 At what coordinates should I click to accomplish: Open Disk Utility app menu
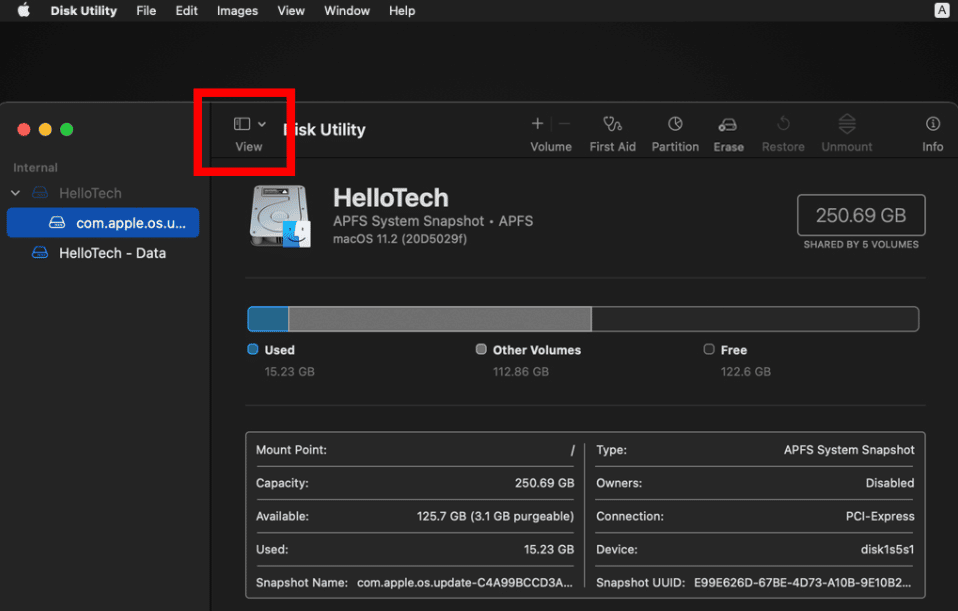pyautogui.click(x=83, y=10)
